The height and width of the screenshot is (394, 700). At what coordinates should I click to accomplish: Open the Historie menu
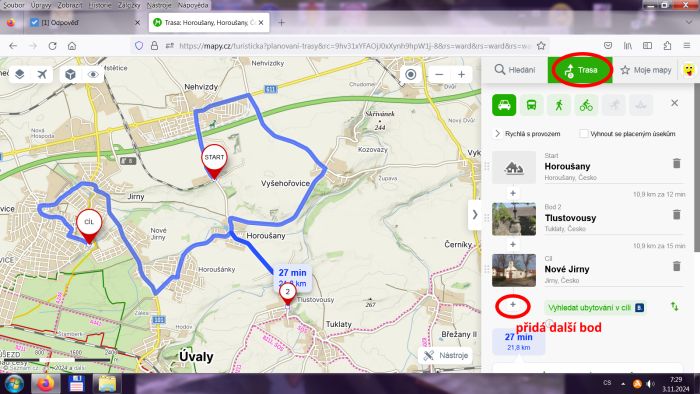pos(100,5)
